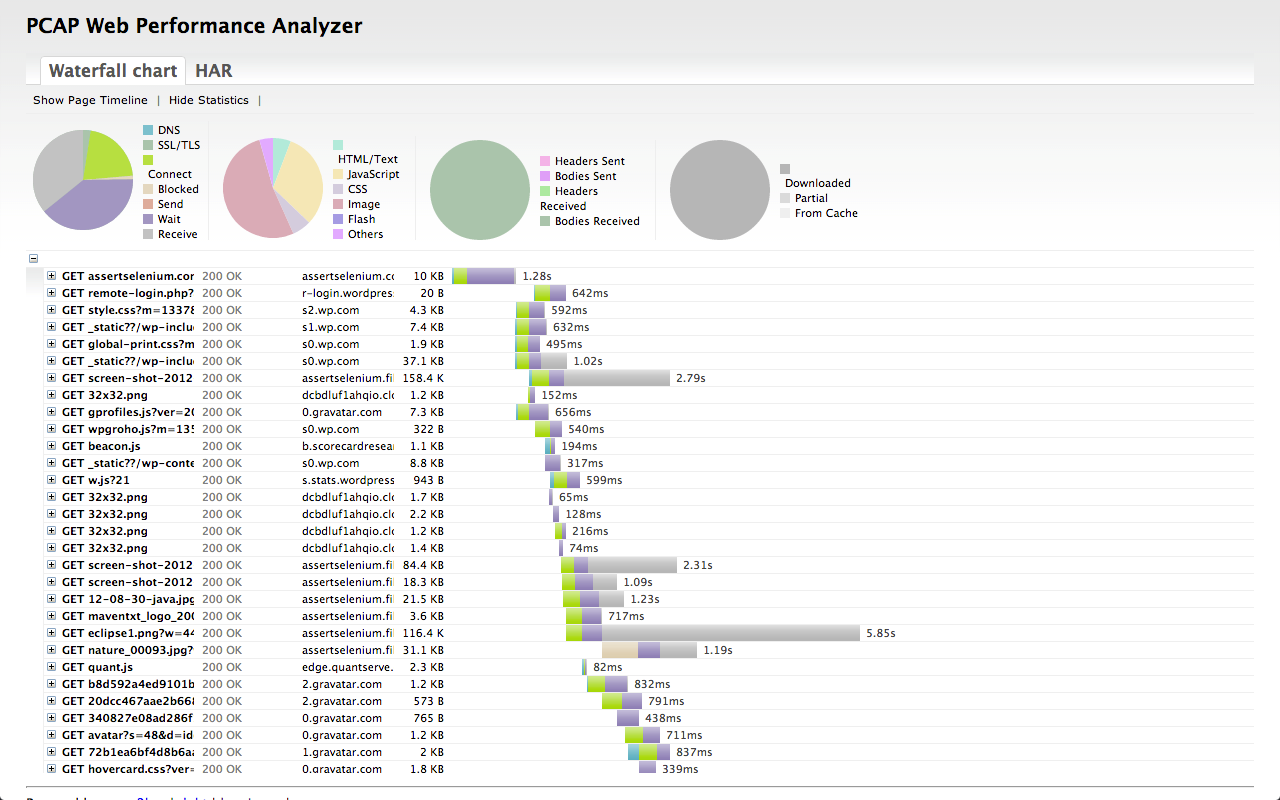Open the HAR tab
Image resolution: width=1280 pixels, height=800 pixels.
tap(214, 71)
